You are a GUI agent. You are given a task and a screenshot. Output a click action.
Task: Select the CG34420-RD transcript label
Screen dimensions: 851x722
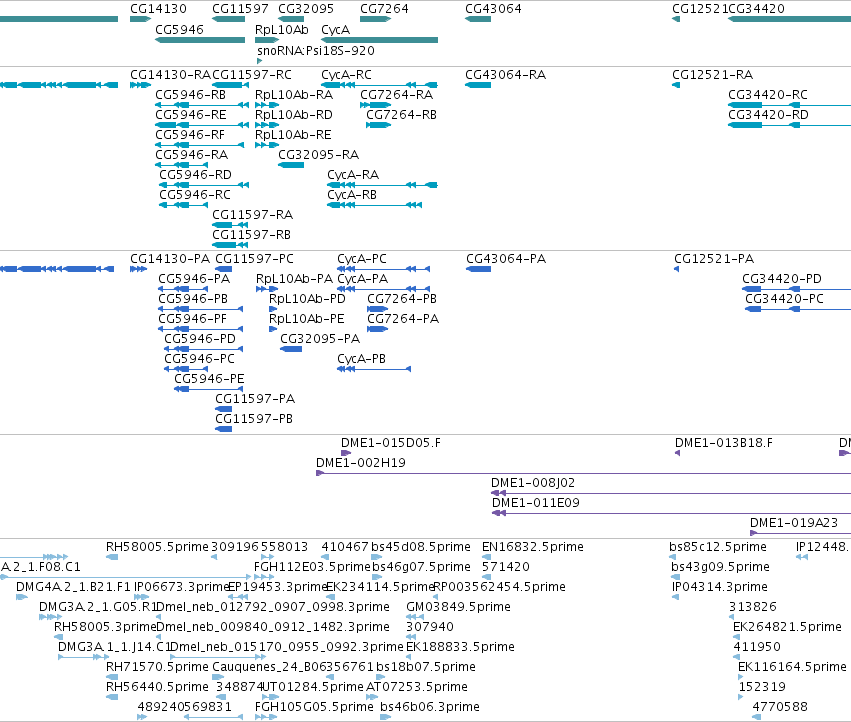769,115
